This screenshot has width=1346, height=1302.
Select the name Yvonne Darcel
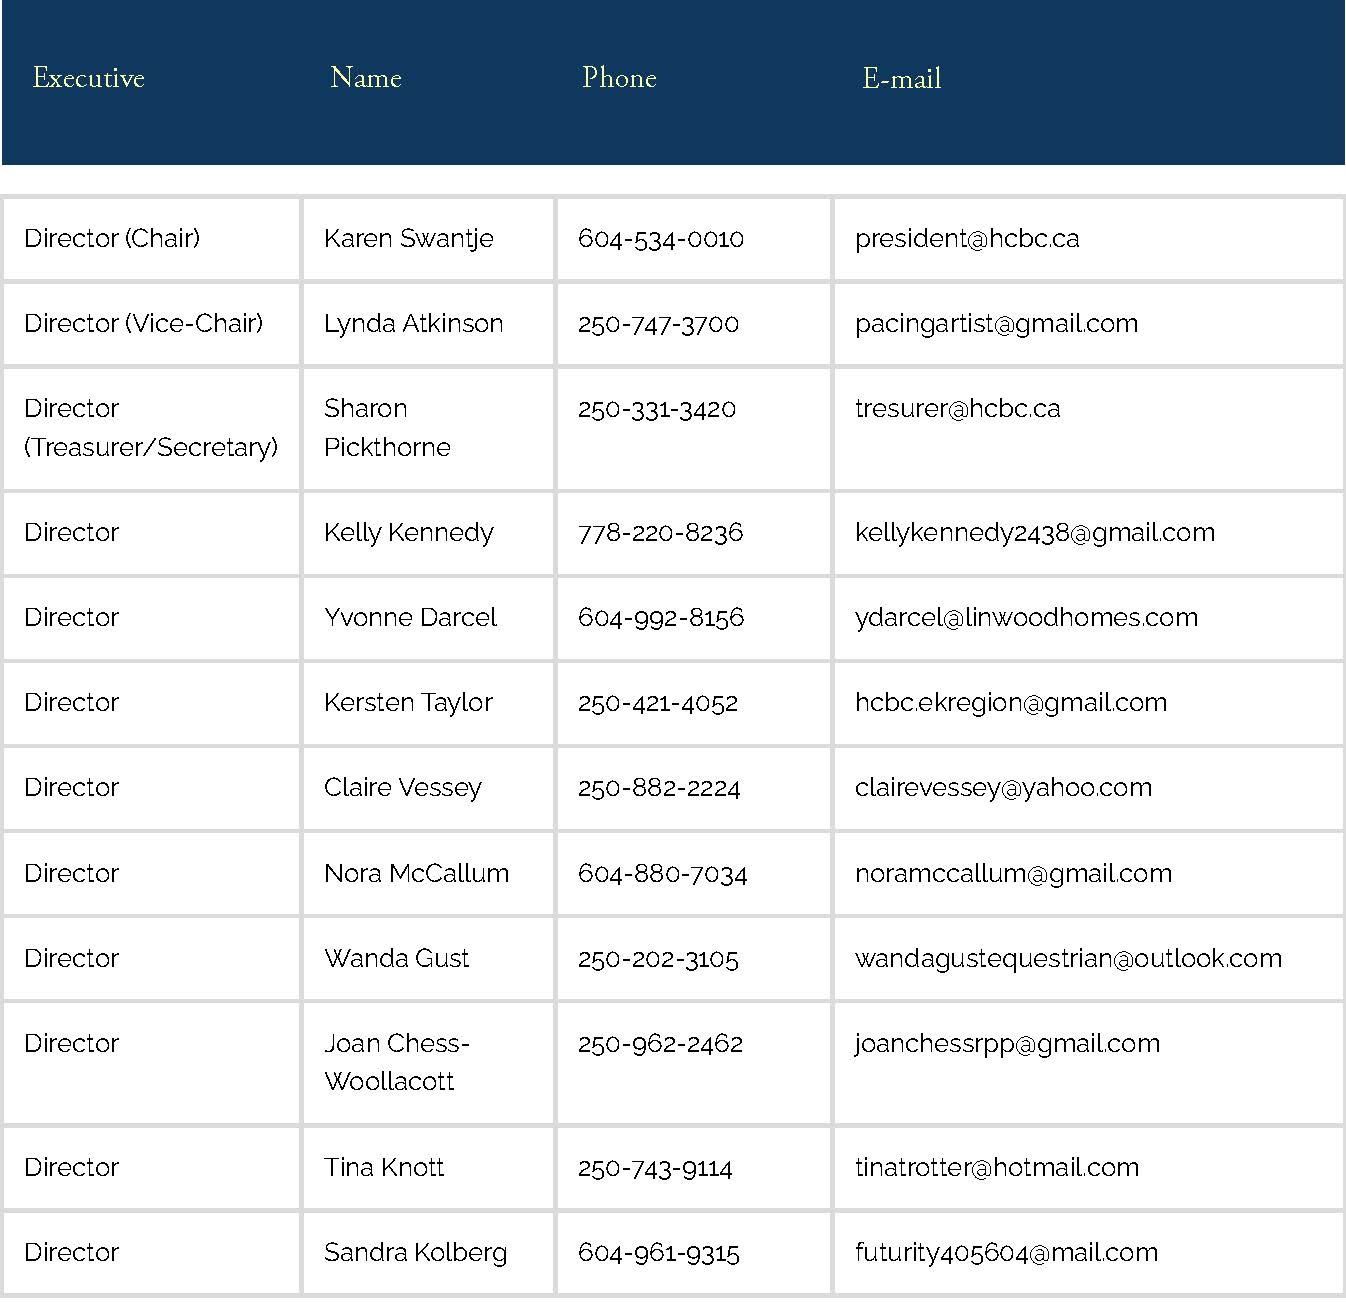click(410, 617)
